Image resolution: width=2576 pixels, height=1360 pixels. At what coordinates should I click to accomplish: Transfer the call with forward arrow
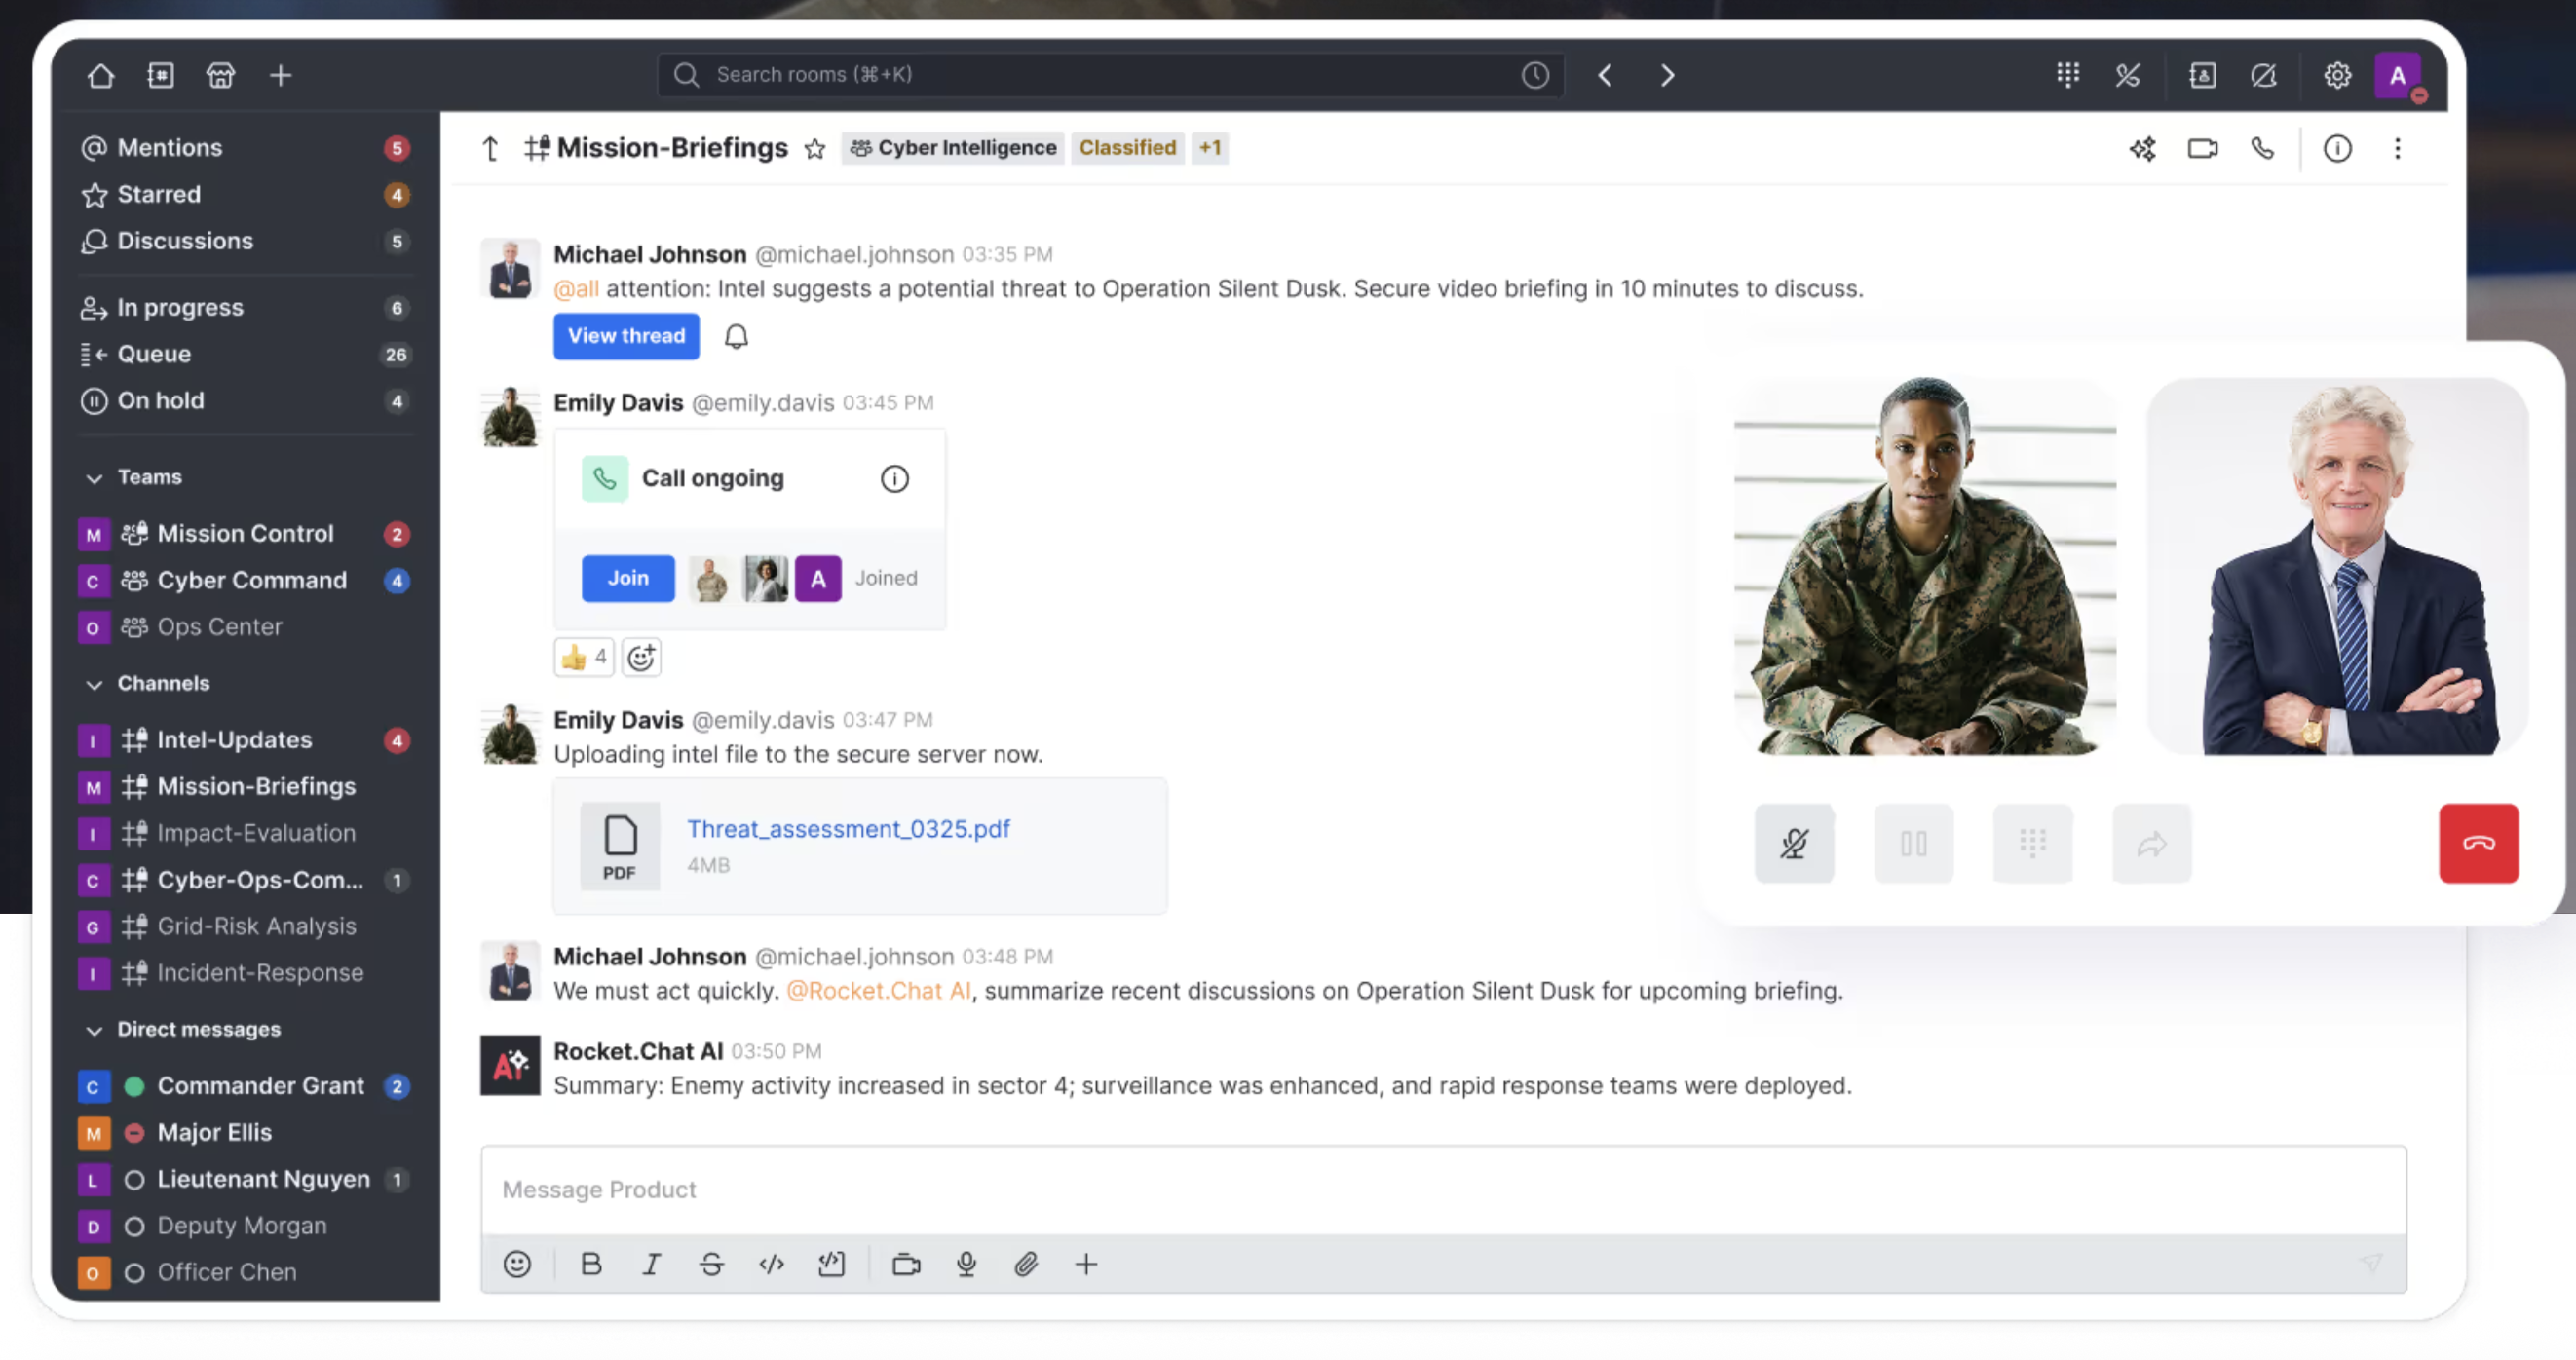pos(2151,843)
